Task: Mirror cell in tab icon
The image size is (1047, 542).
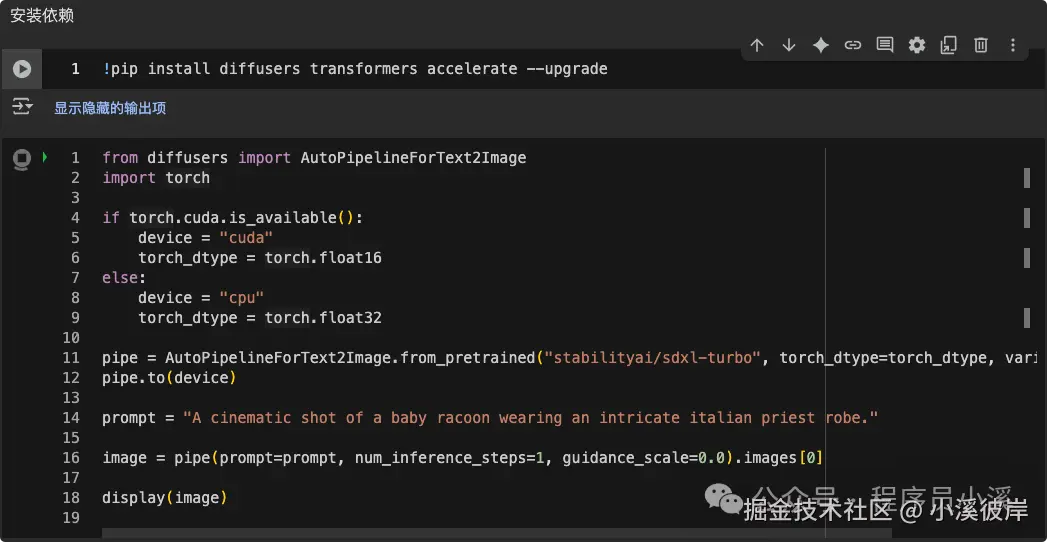Action: (x=949, y=45)
